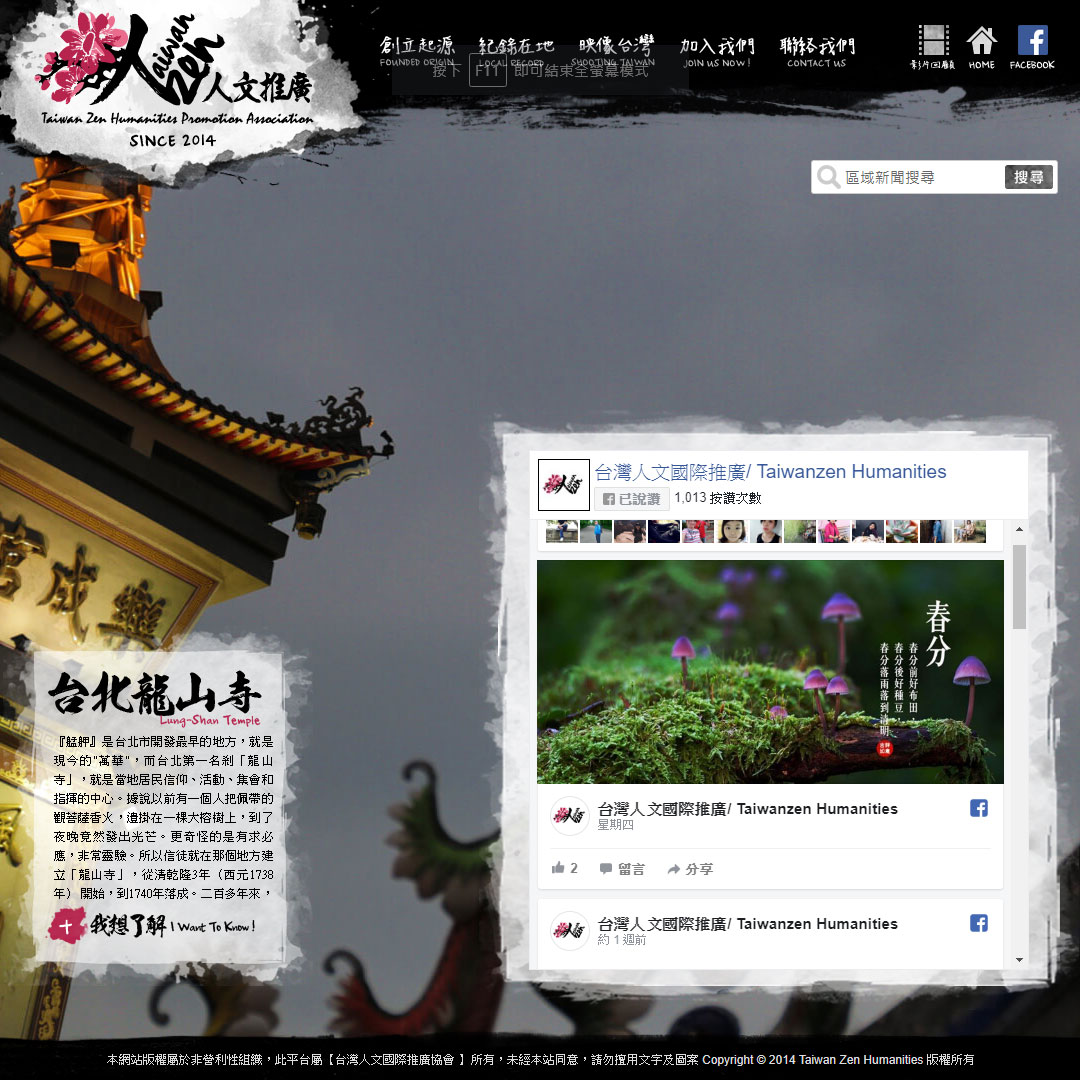Click the 已說讚 liked toggle button

631,498
